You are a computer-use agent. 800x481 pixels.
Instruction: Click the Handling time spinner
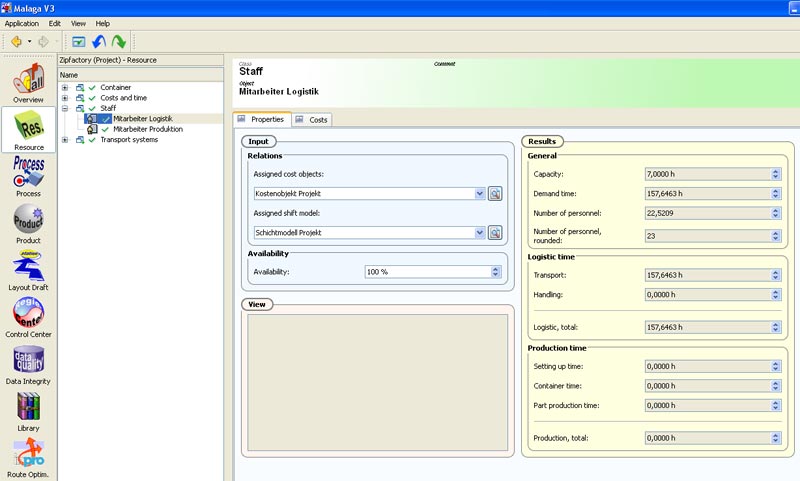tap(776, 295)
